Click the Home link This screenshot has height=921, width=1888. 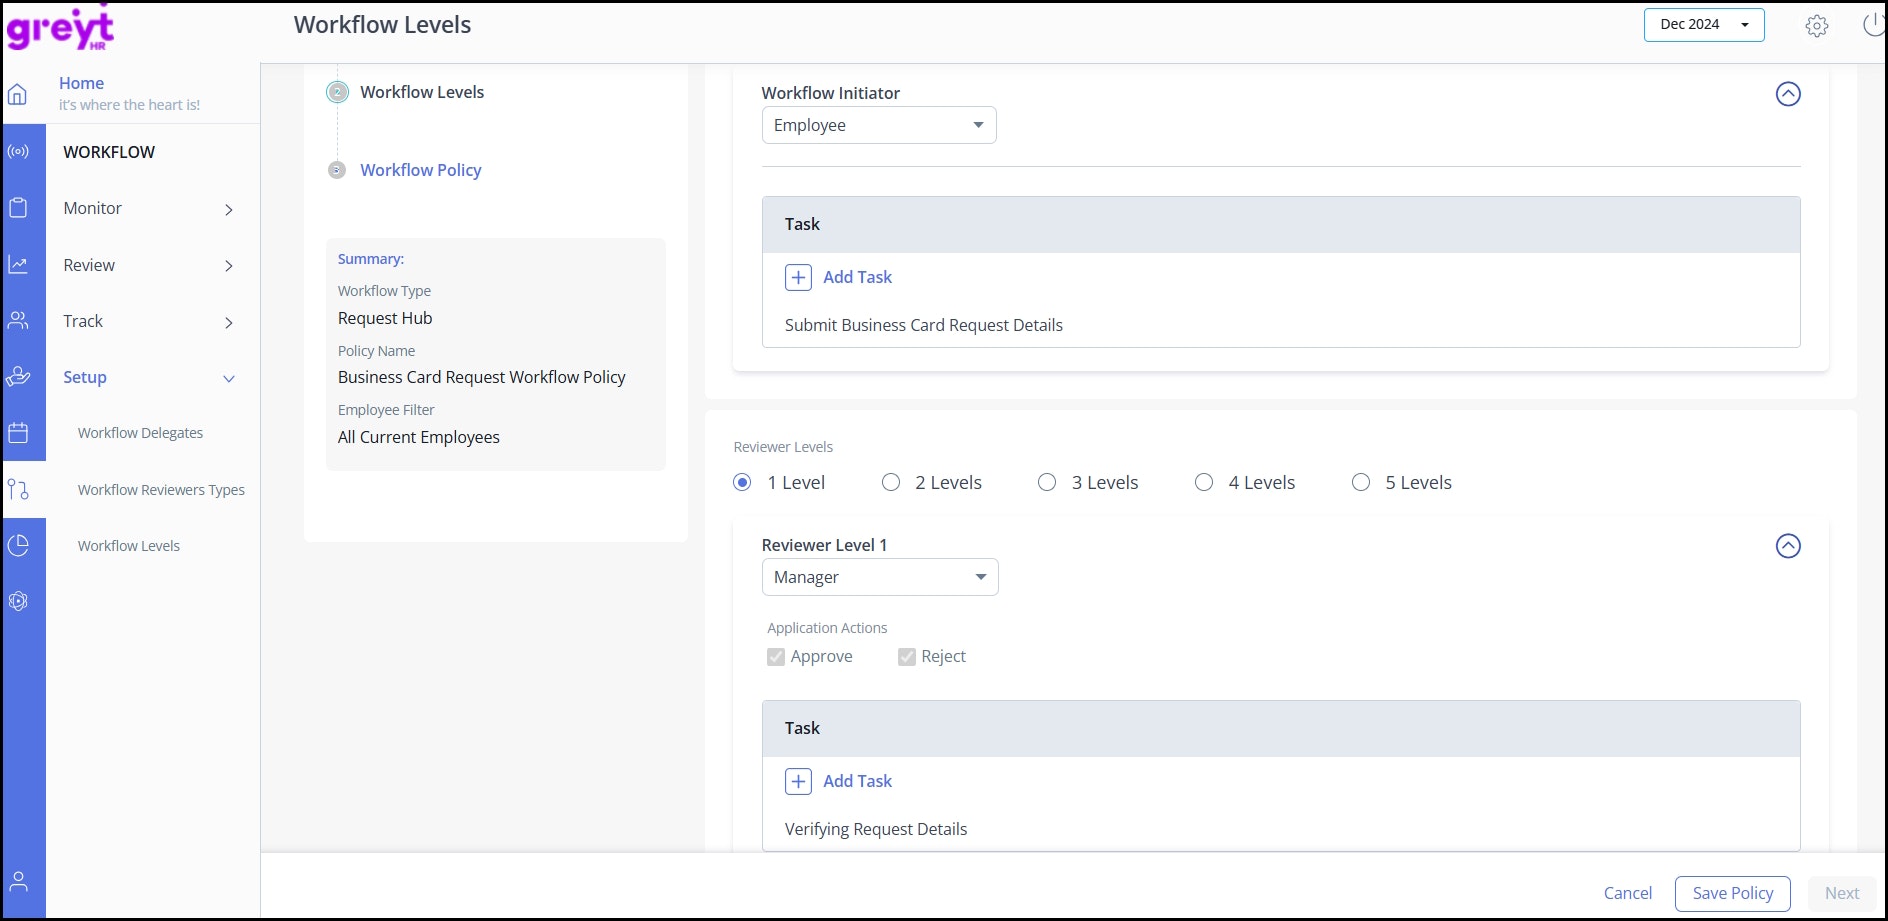pyautogui.click(x=81, y=83)
